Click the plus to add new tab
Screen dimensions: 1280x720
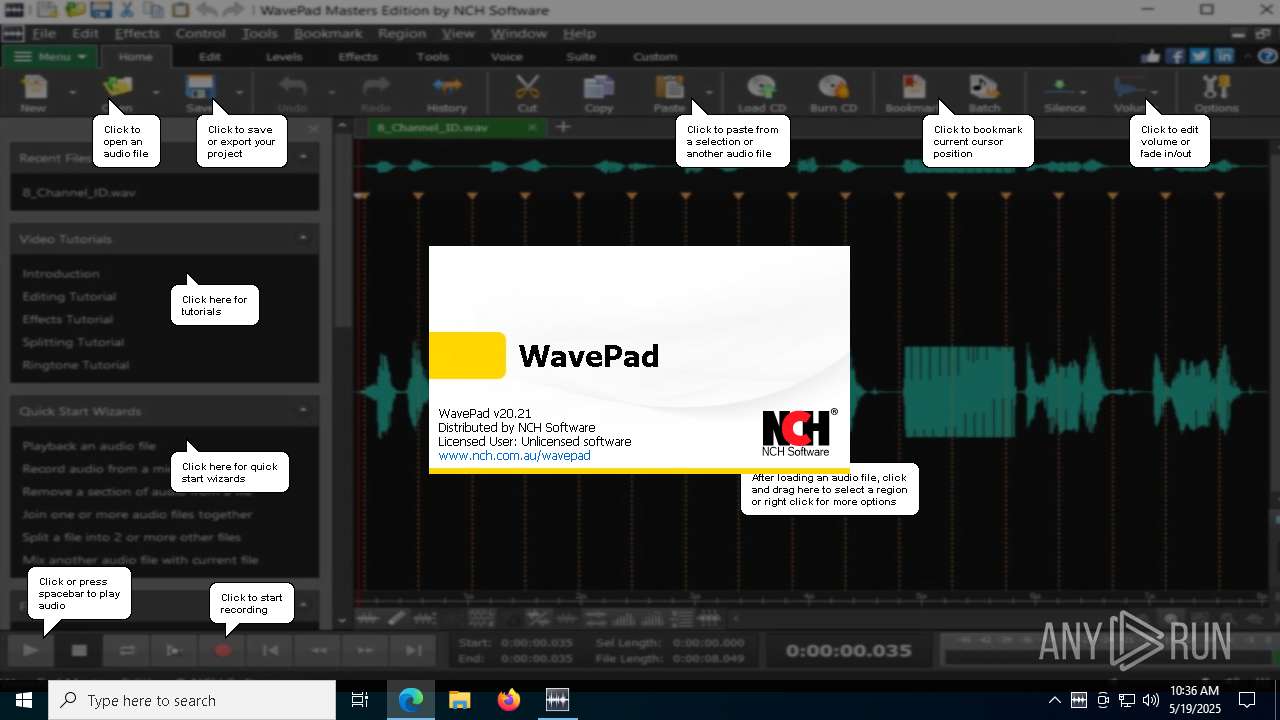[563, 127]
